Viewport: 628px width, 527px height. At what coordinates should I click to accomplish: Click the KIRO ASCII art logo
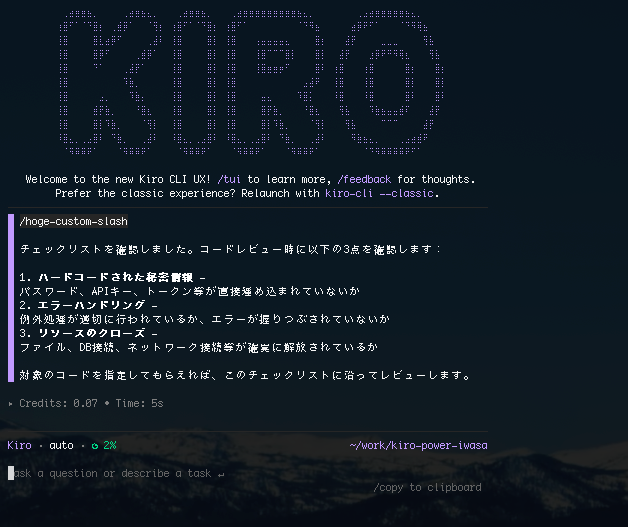[x=251, y=82]
